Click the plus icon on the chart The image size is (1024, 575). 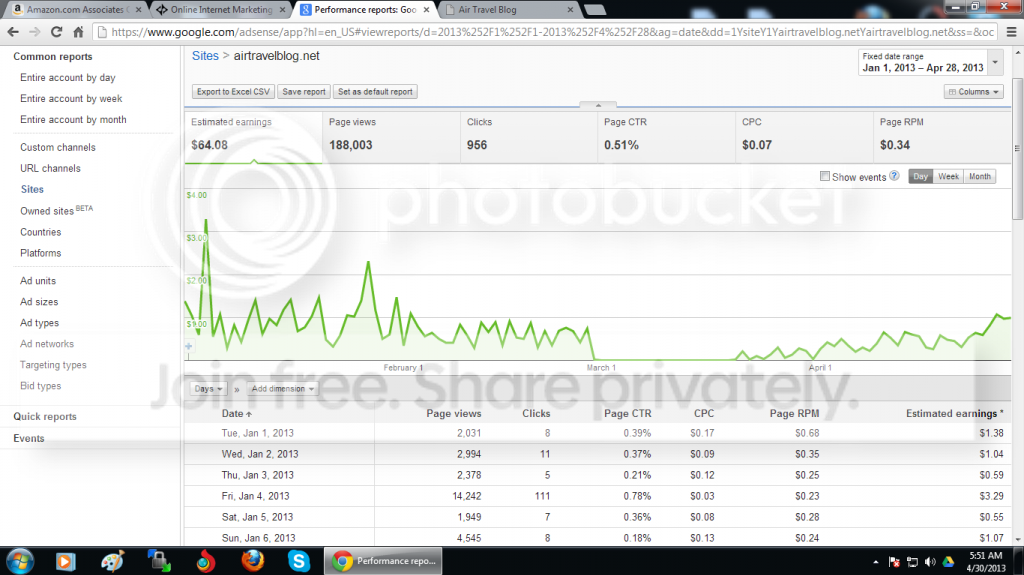(x=189, y=346)
